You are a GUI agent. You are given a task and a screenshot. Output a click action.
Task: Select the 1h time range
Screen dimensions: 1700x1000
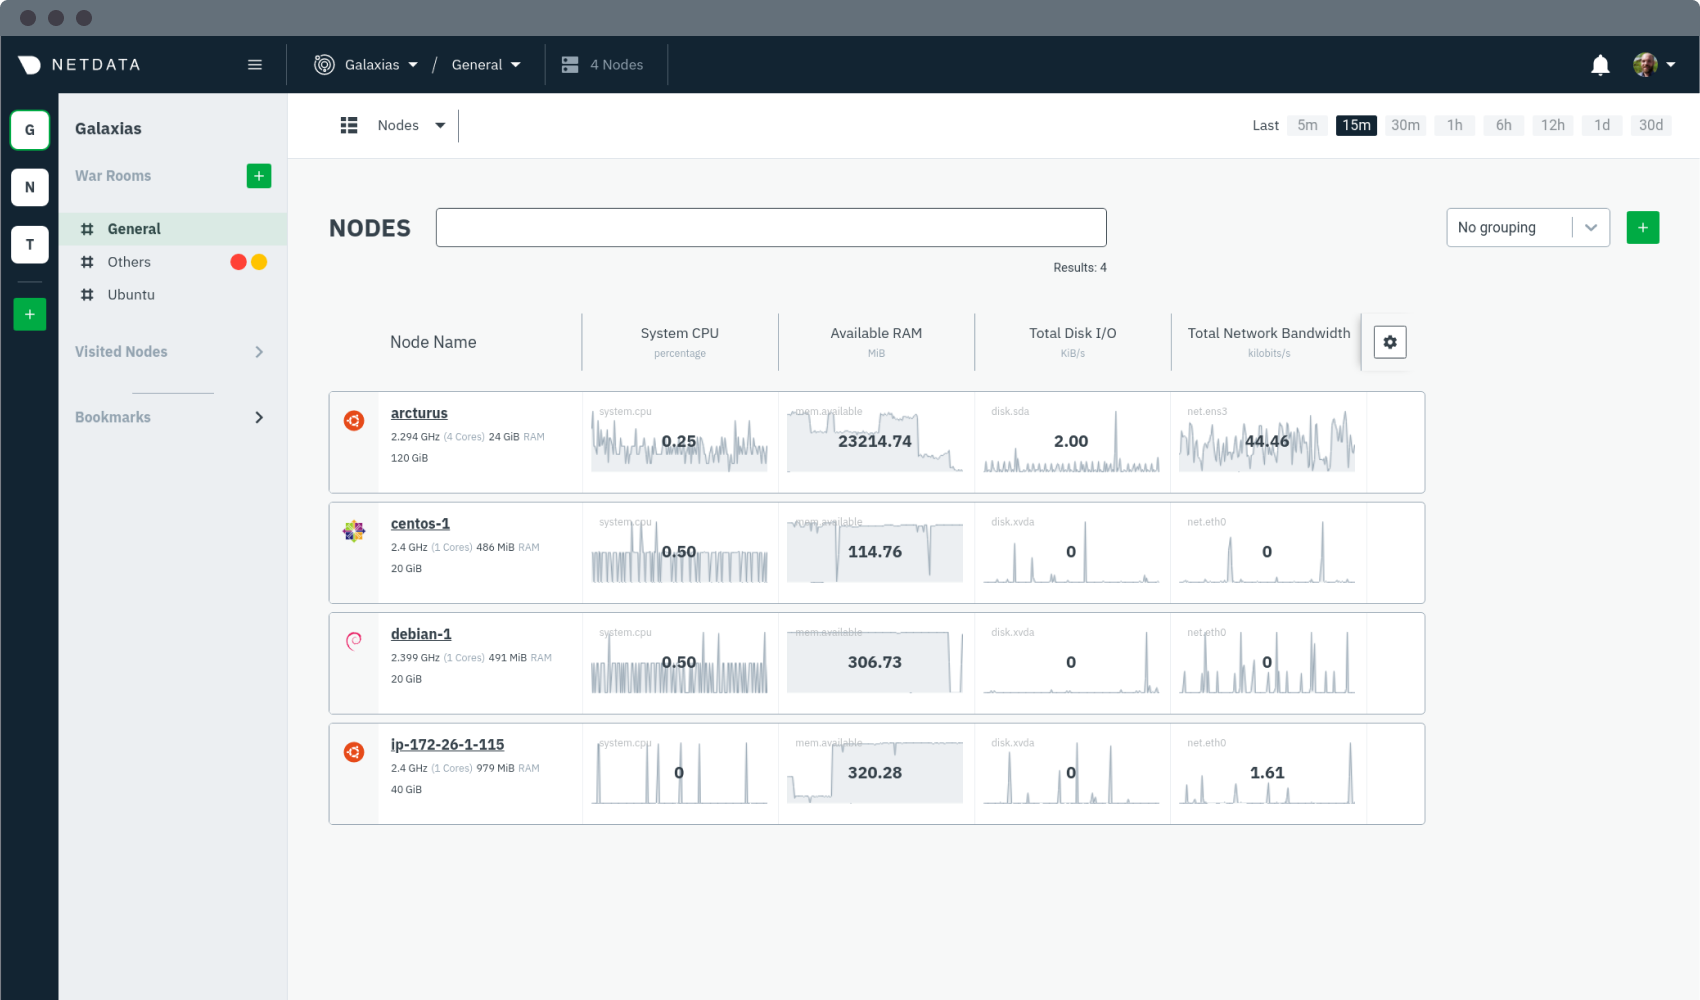point(1454,125)
